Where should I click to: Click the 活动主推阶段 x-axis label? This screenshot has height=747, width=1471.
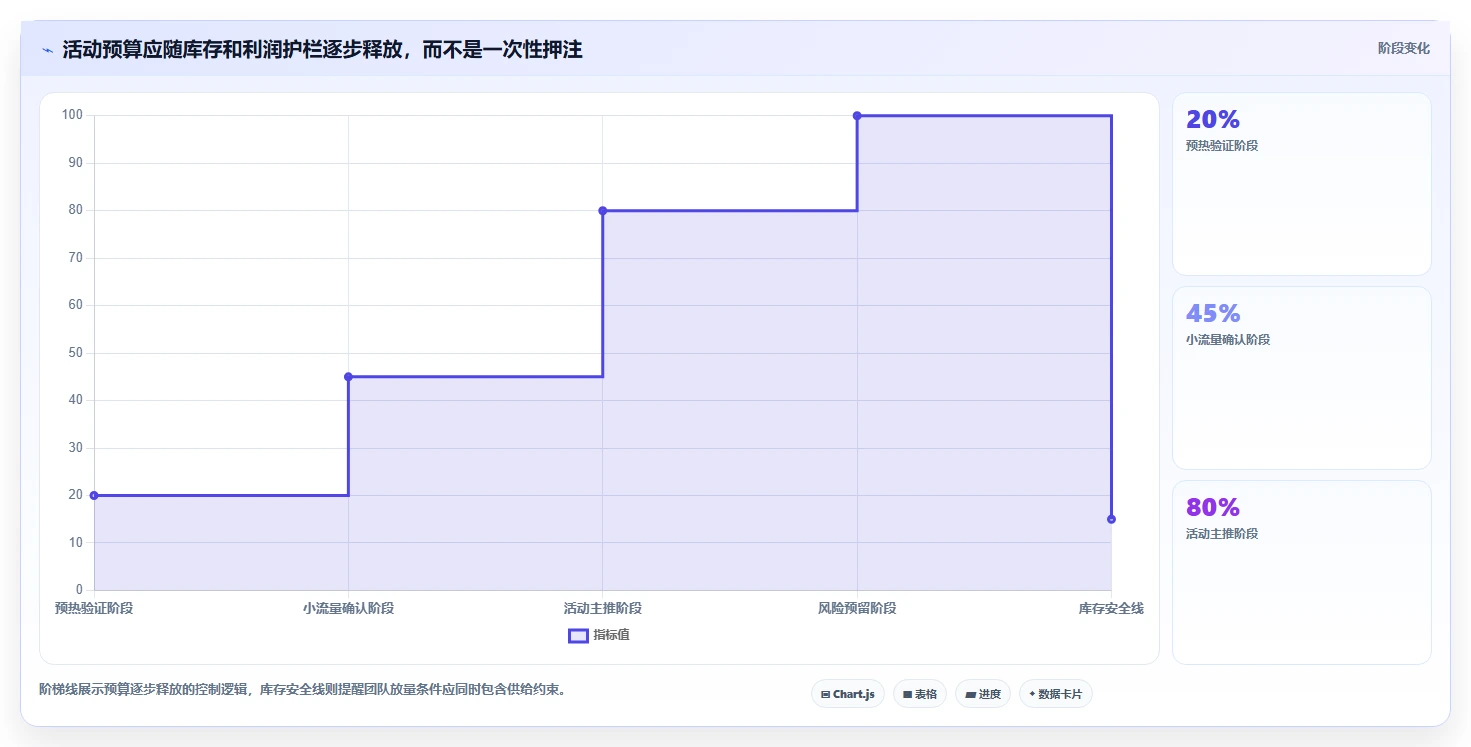tap(602, 608)
